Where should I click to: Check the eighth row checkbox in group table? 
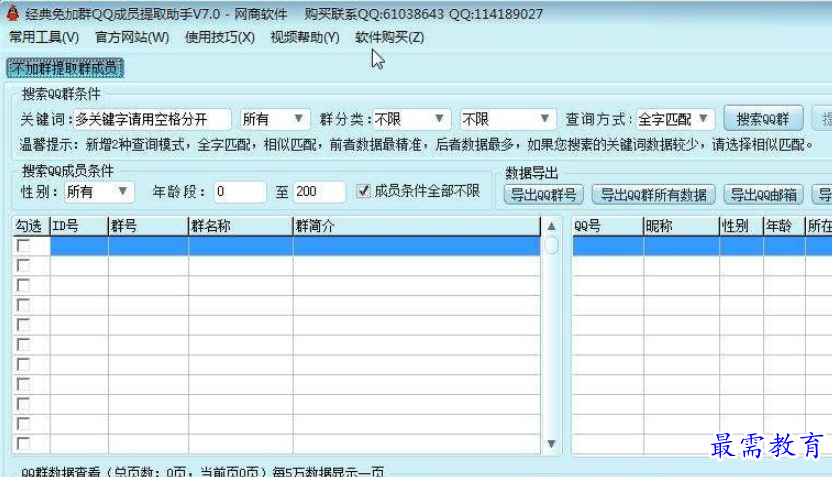[x=23, y=384]
